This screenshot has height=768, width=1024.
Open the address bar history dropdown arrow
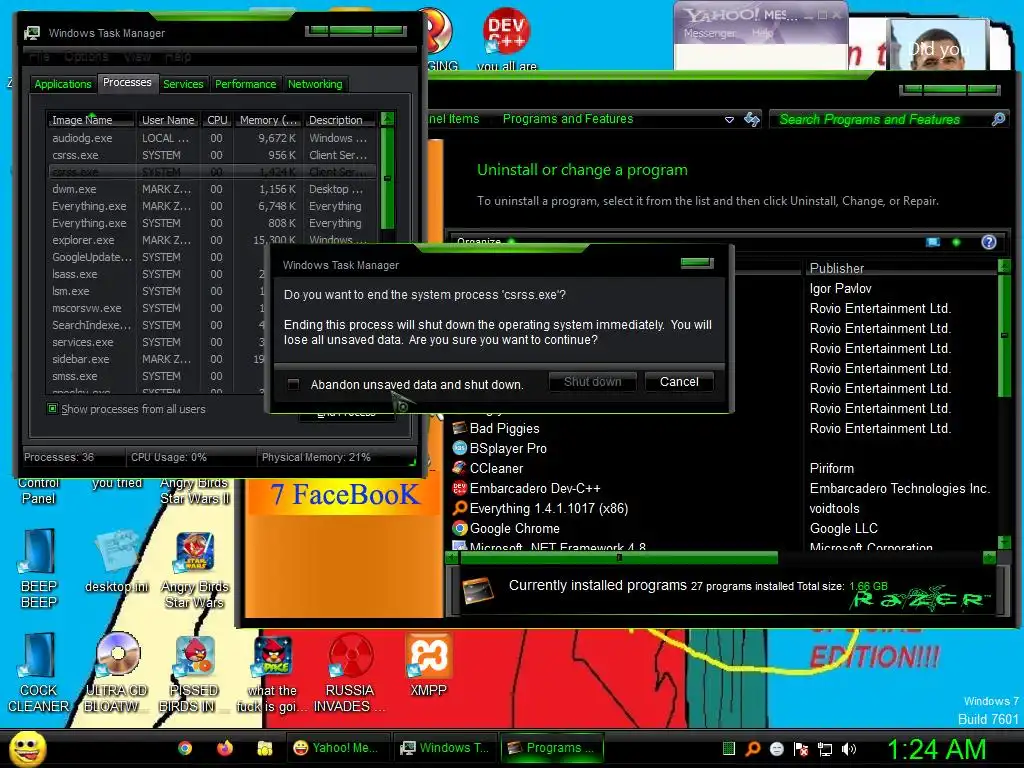point(729,120)
